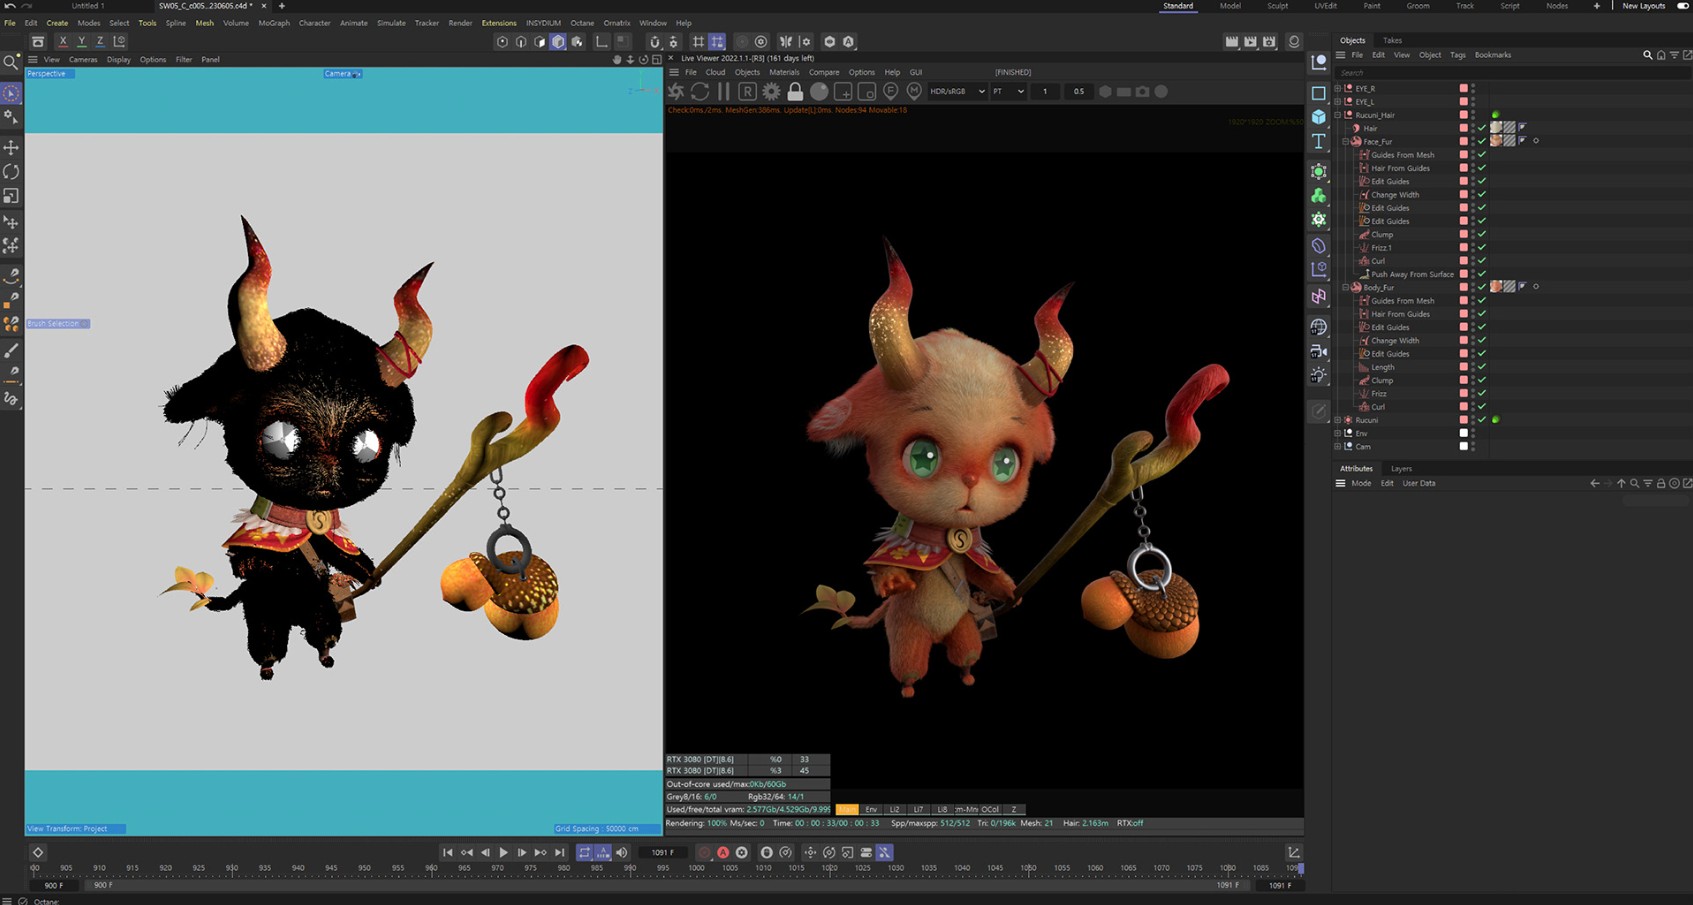
Task: Toggle the X axis lock
Action: [x=63, y=41]
